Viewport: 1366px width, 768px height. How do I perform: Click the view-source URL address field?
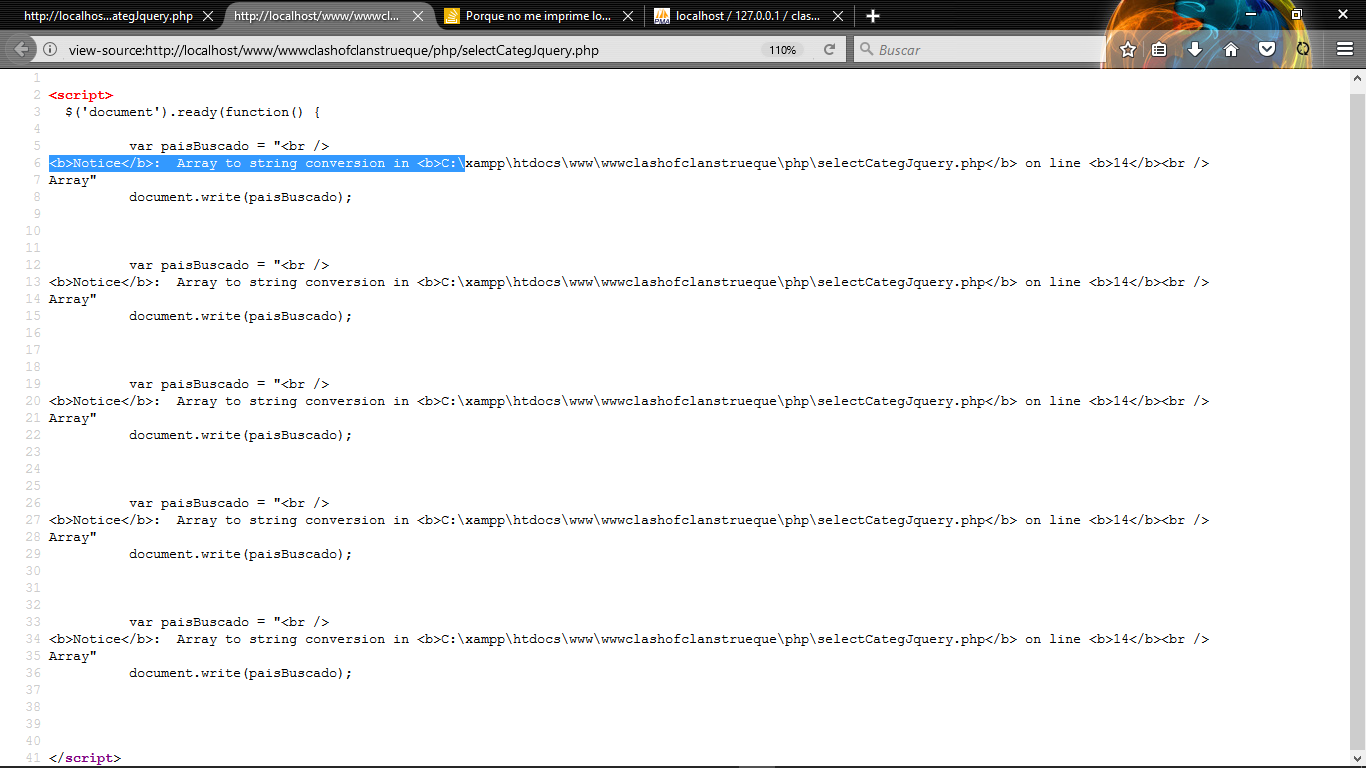410,50
